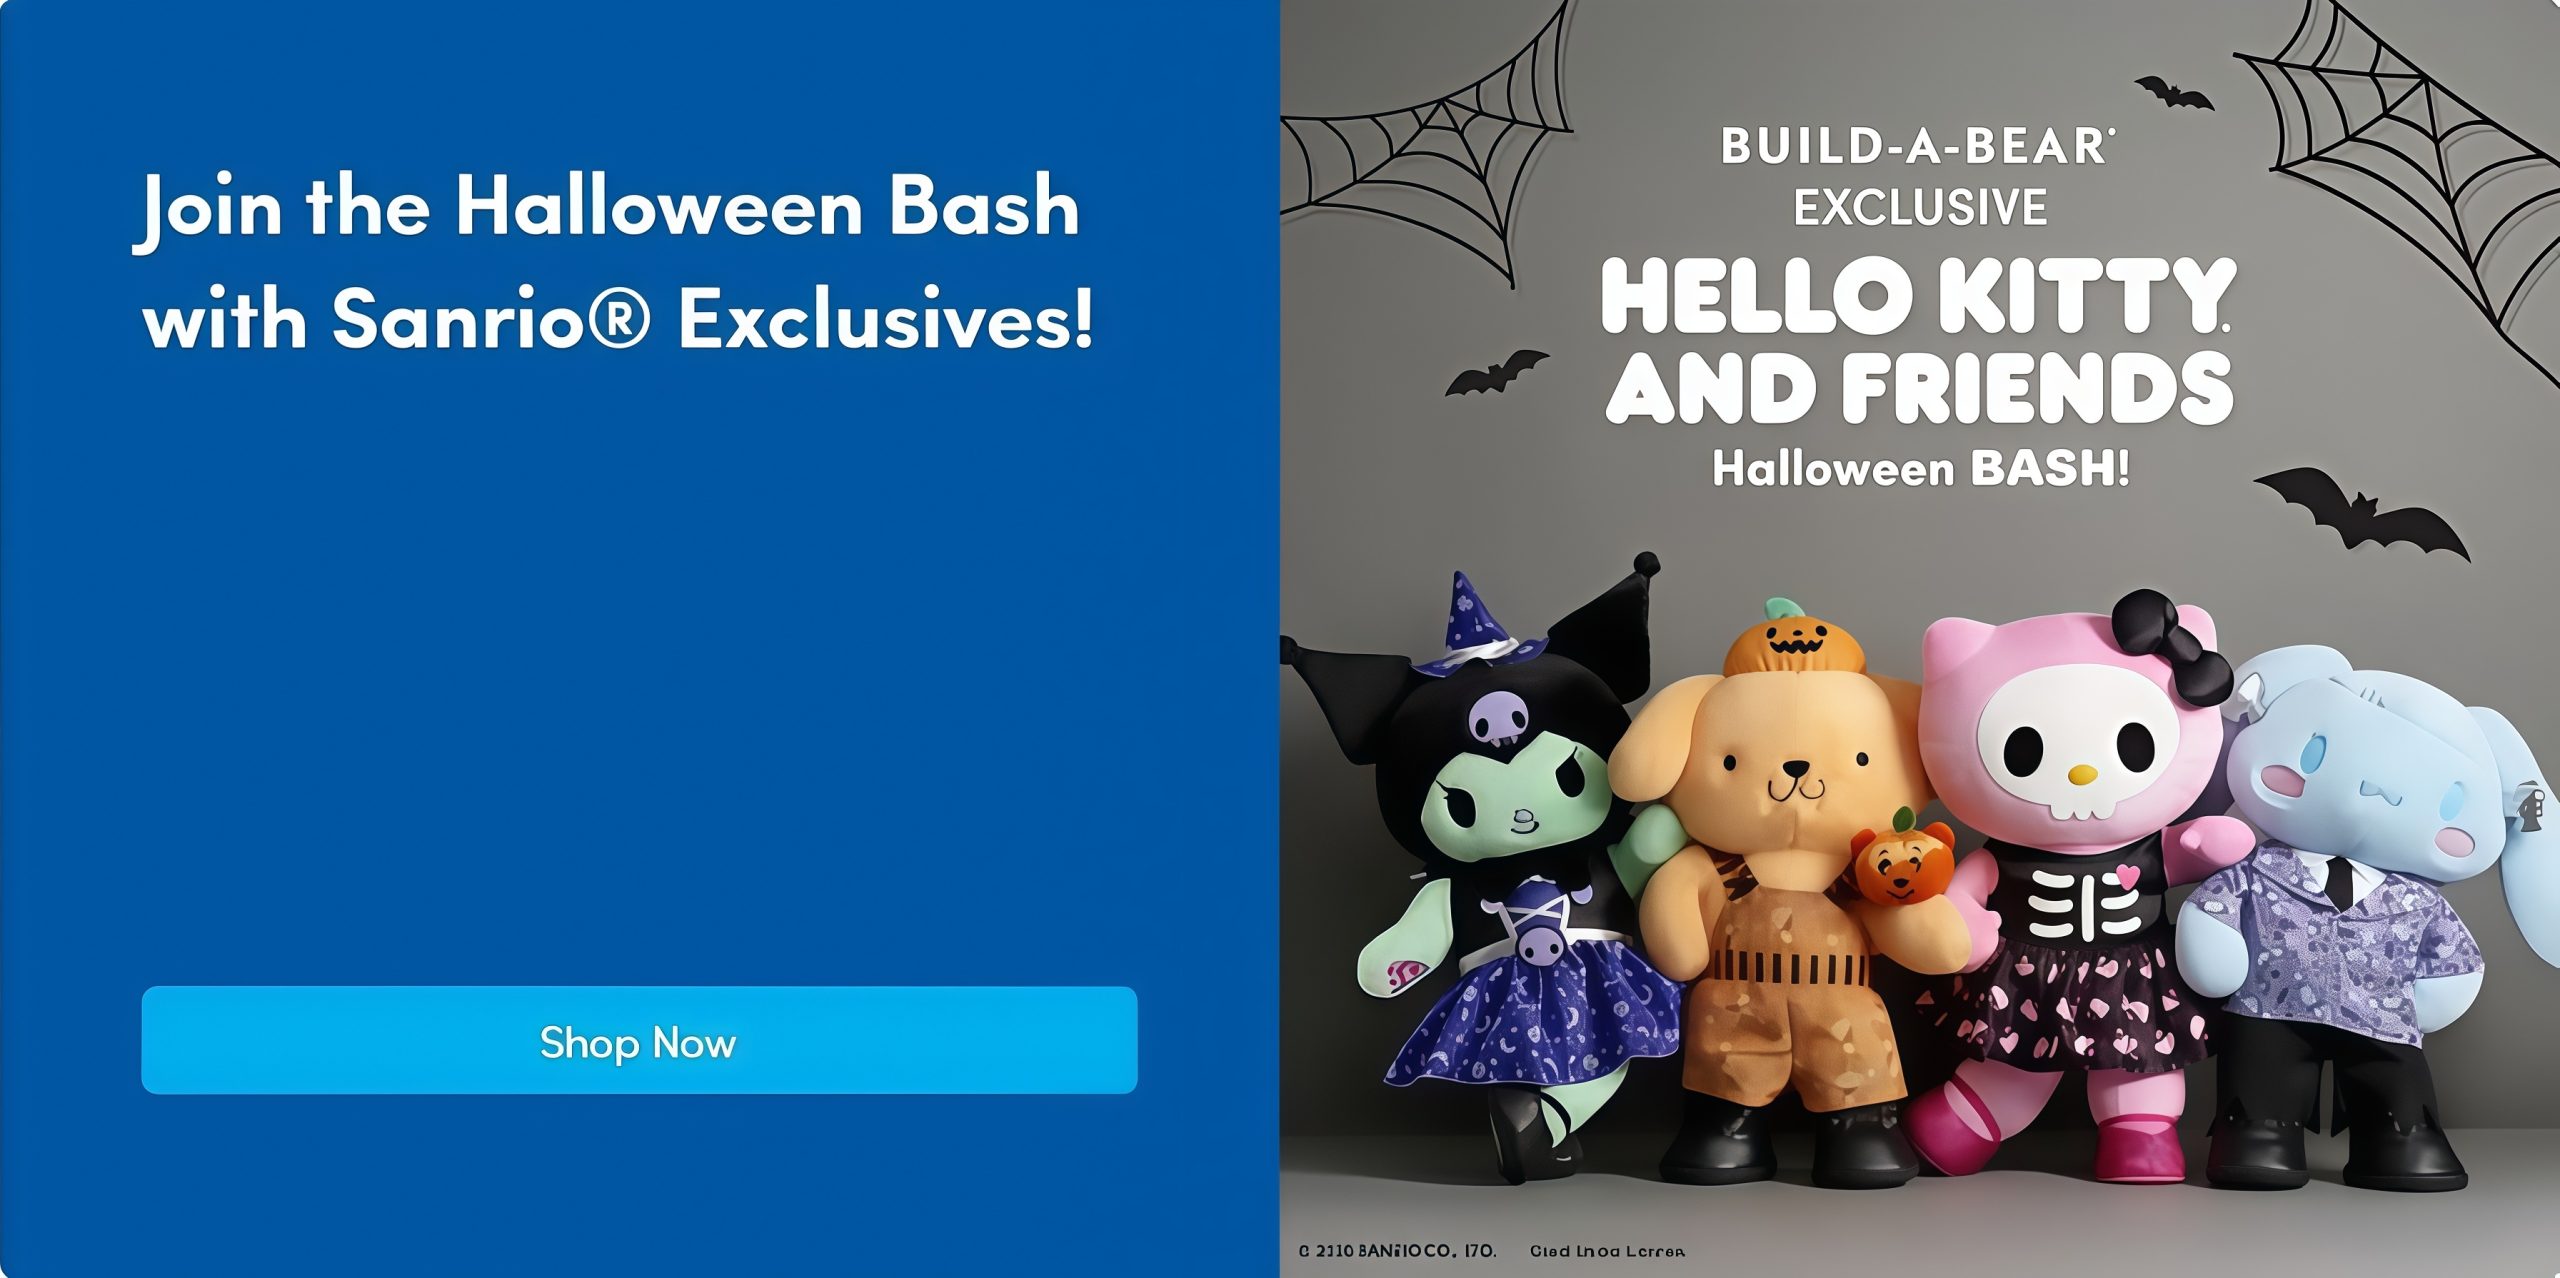Image resolution: width=2560 pixels, height=1278 pixels.
Task: Click the small bat beside right spider web
Action: click(x=2174, y=93)
